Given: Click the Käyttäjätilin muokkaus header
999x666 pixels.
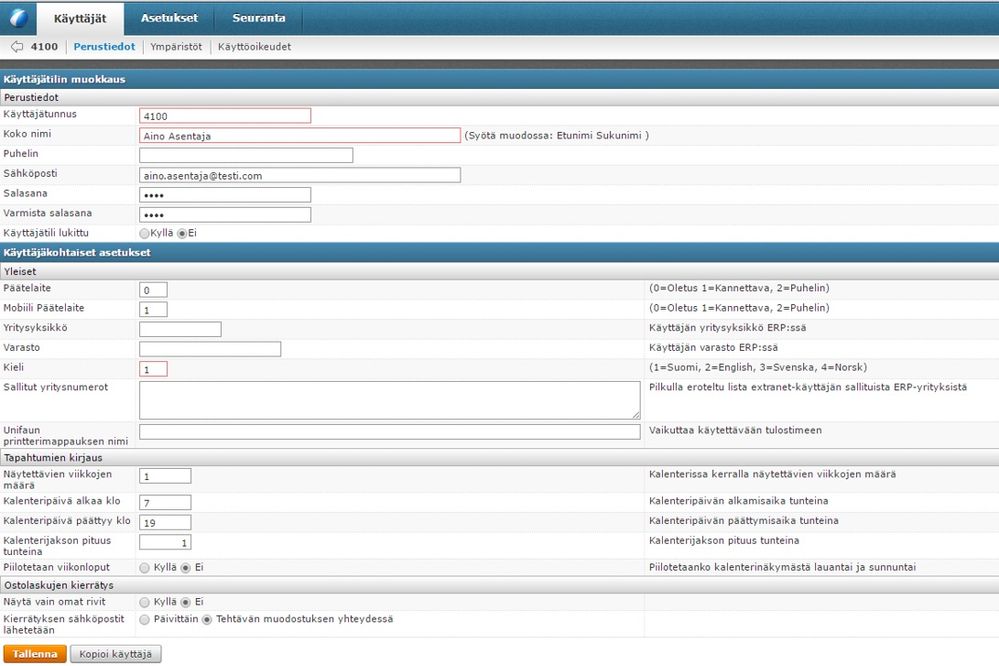Looking at the screenshot, I should pos(64,79).
